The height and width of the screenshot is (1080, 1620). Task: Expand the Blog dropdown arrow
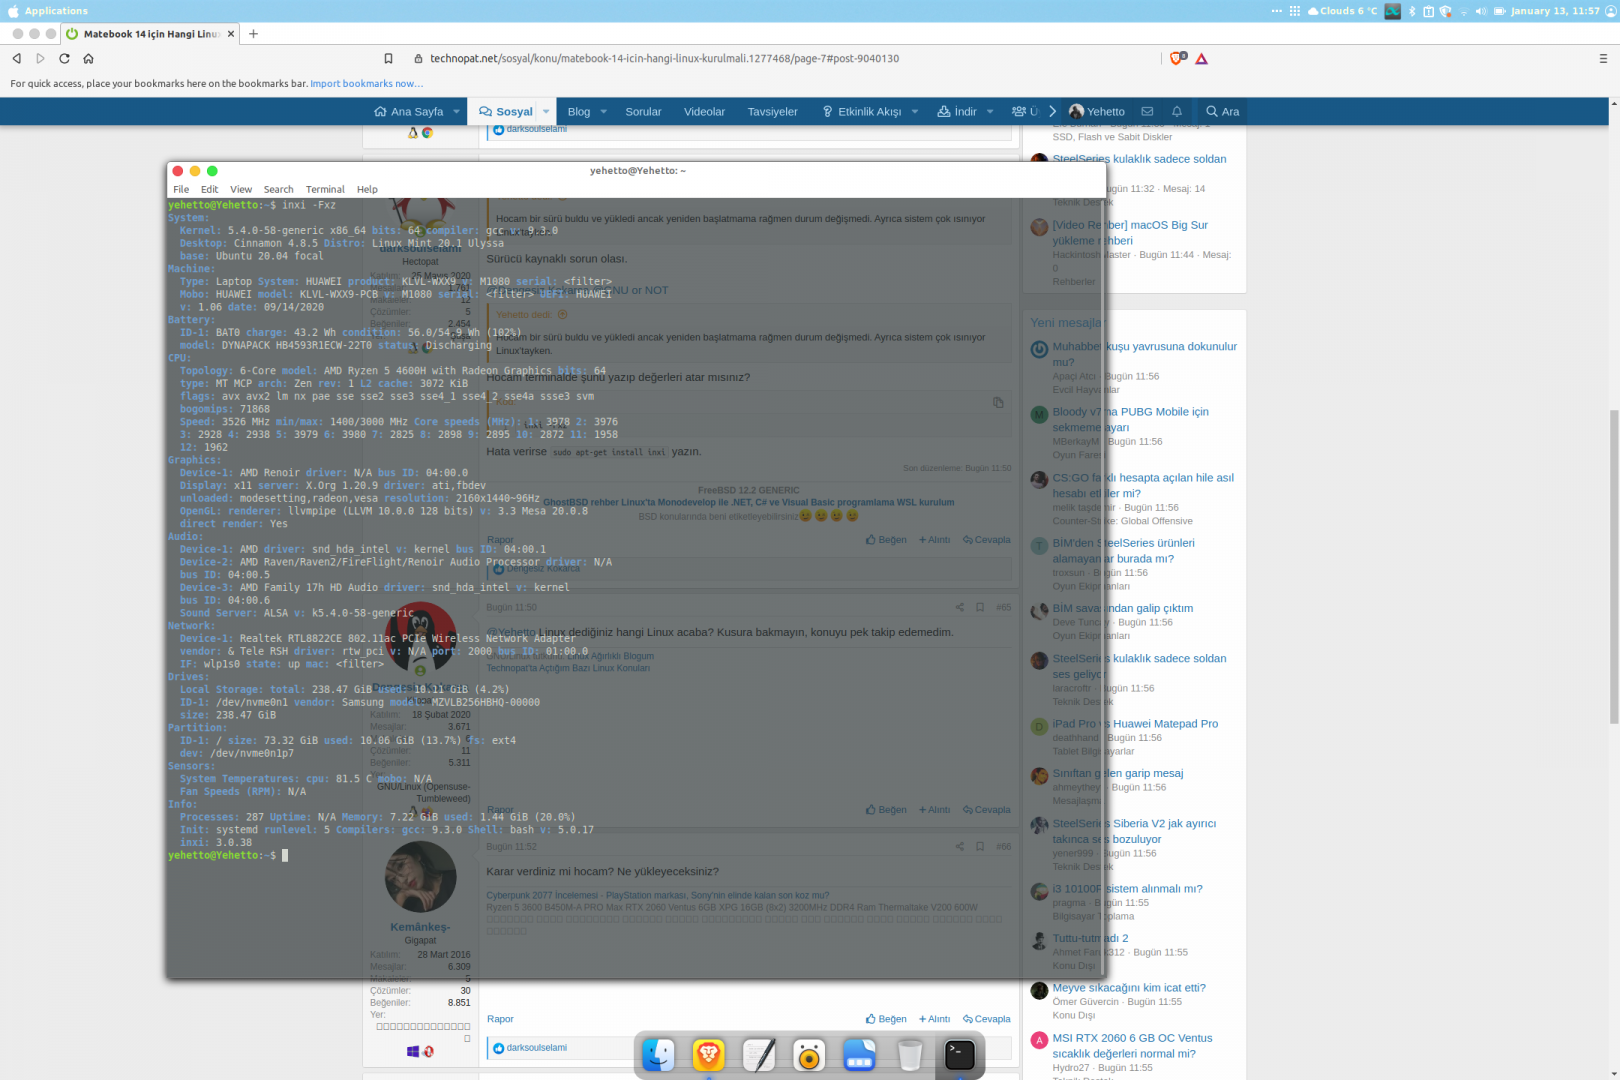603,111
